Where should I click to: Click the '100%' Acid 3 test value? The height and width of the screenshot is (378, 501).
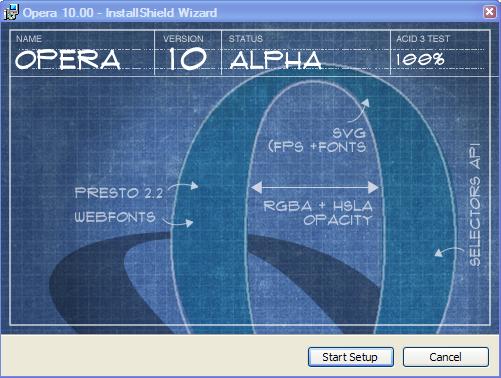[x=420, y=59]
